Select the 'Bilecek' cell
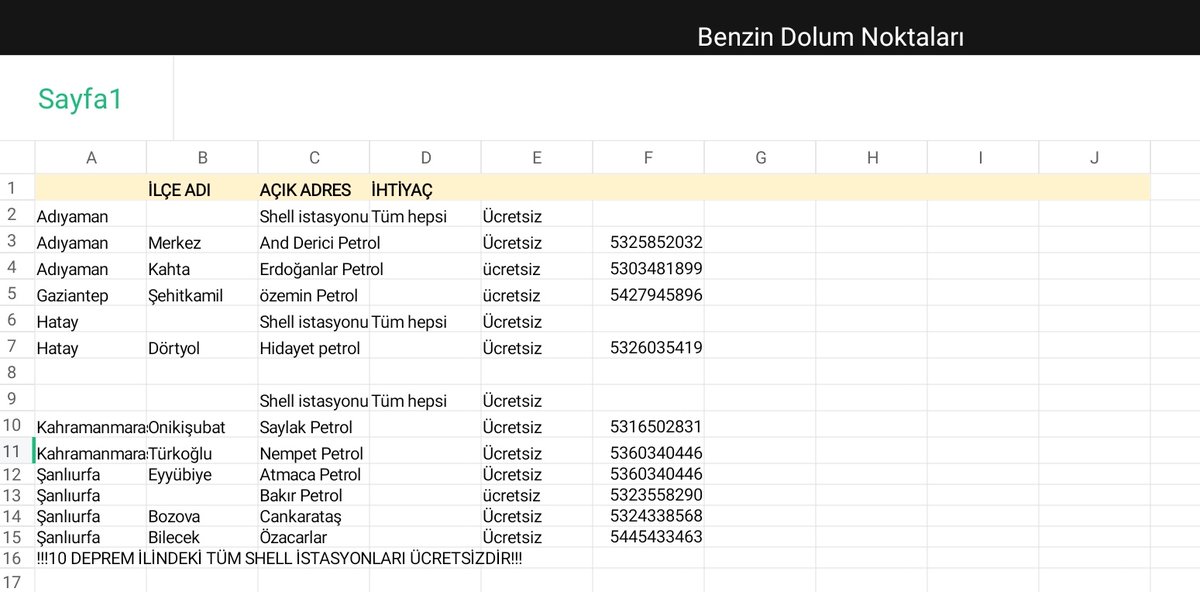 point(202,538)
